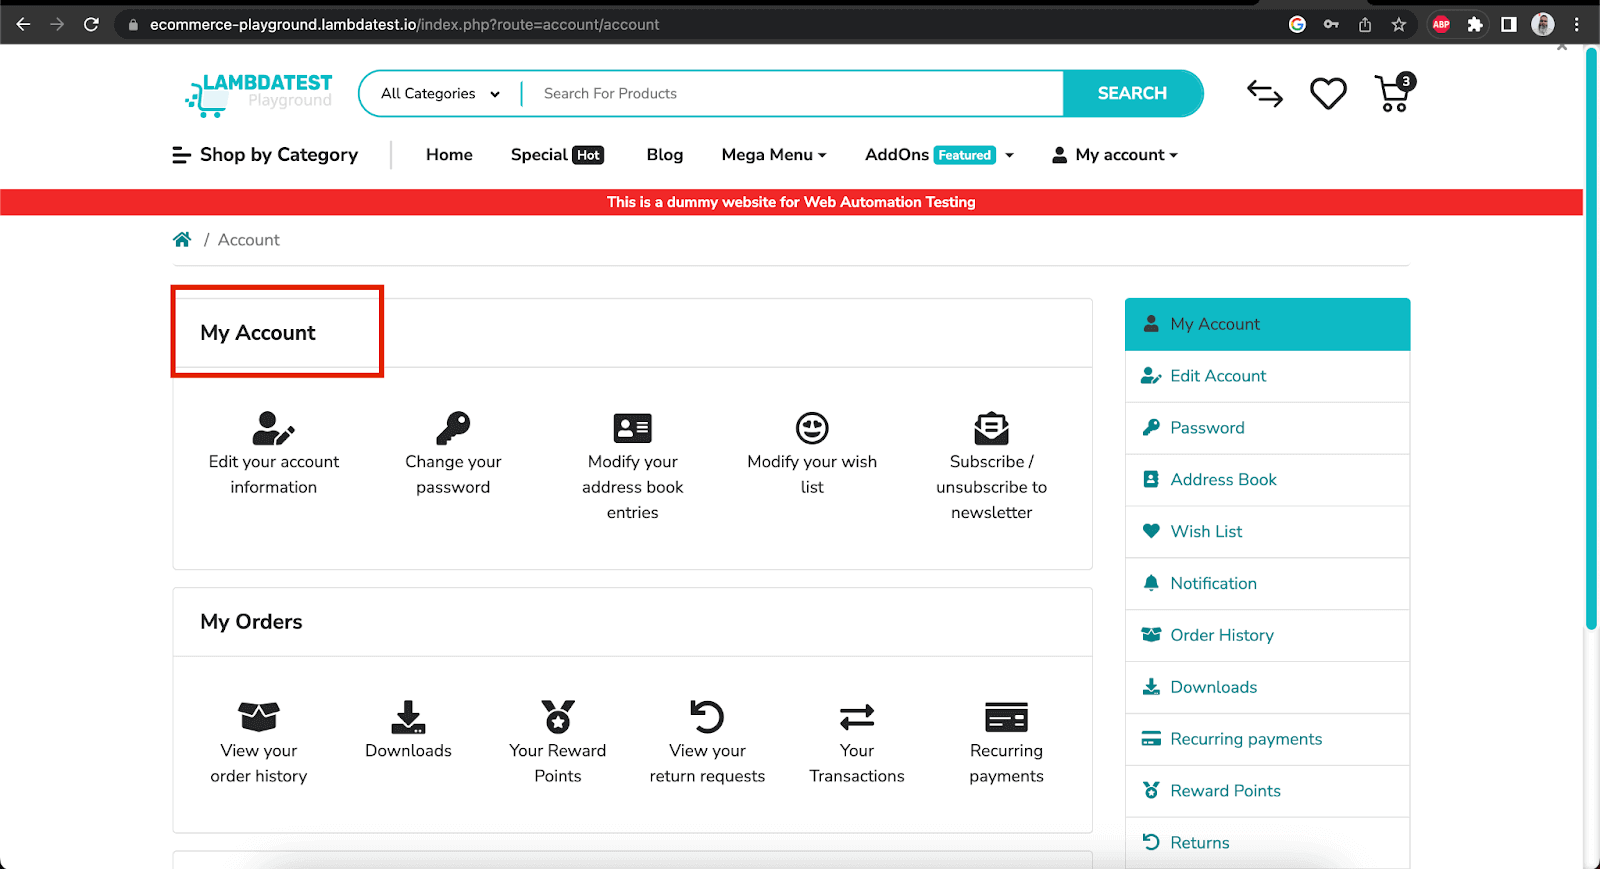Viewport: 1600px width, 869px height.
Task: Click the Modify address book entries icon
Action: [632, 428]
